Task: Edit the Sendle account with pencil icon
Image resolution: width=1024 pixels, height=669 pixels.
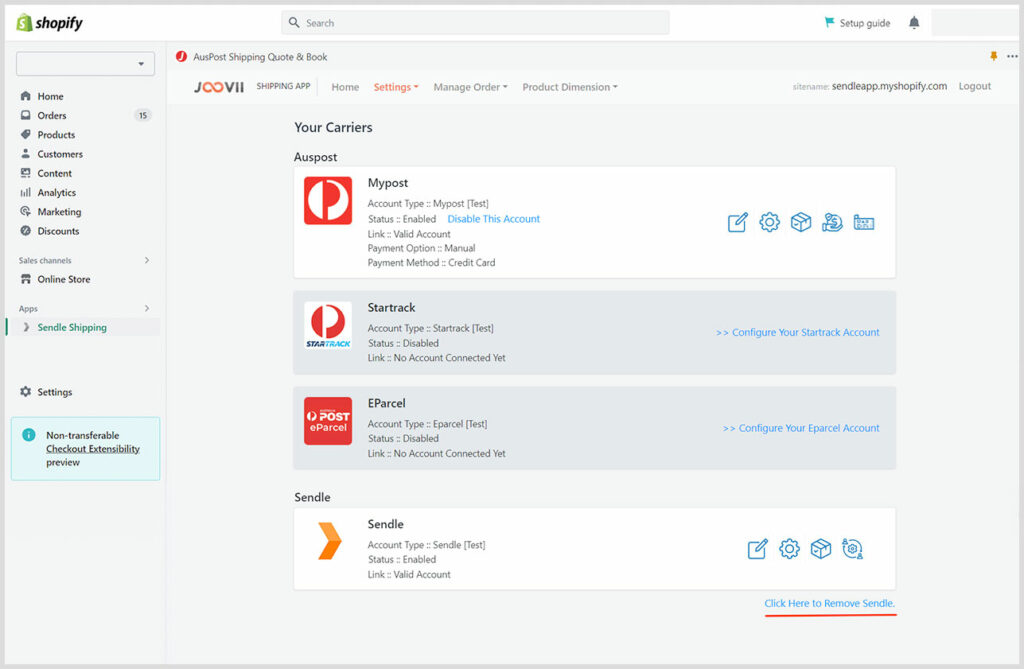Action: coord(758,549)
